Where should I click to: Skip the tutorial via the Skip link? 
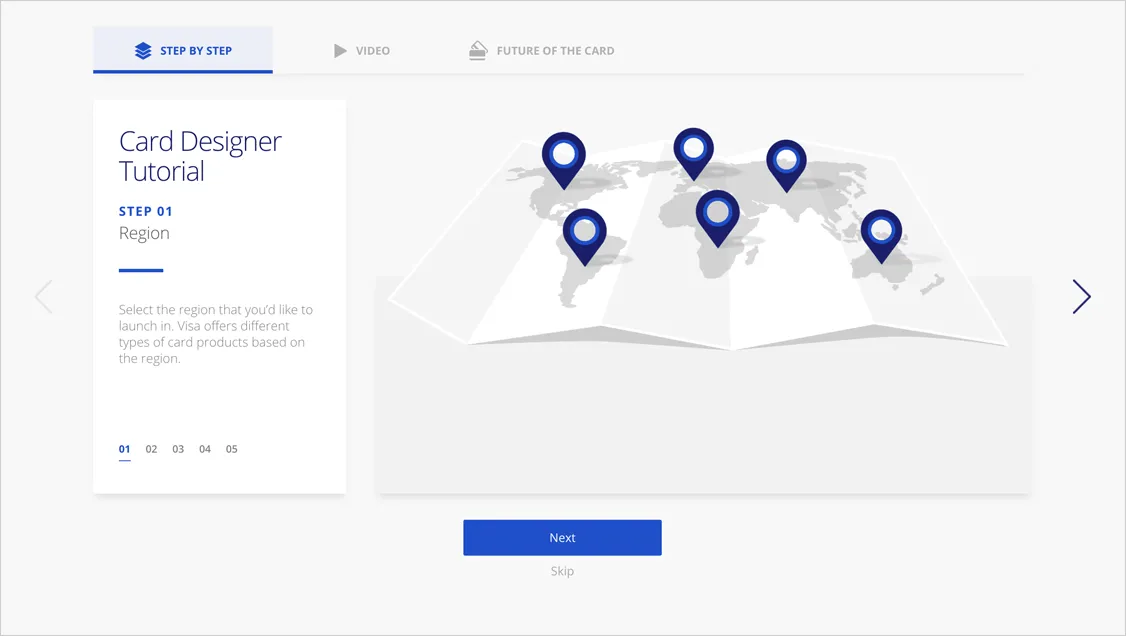pos(562,571)
